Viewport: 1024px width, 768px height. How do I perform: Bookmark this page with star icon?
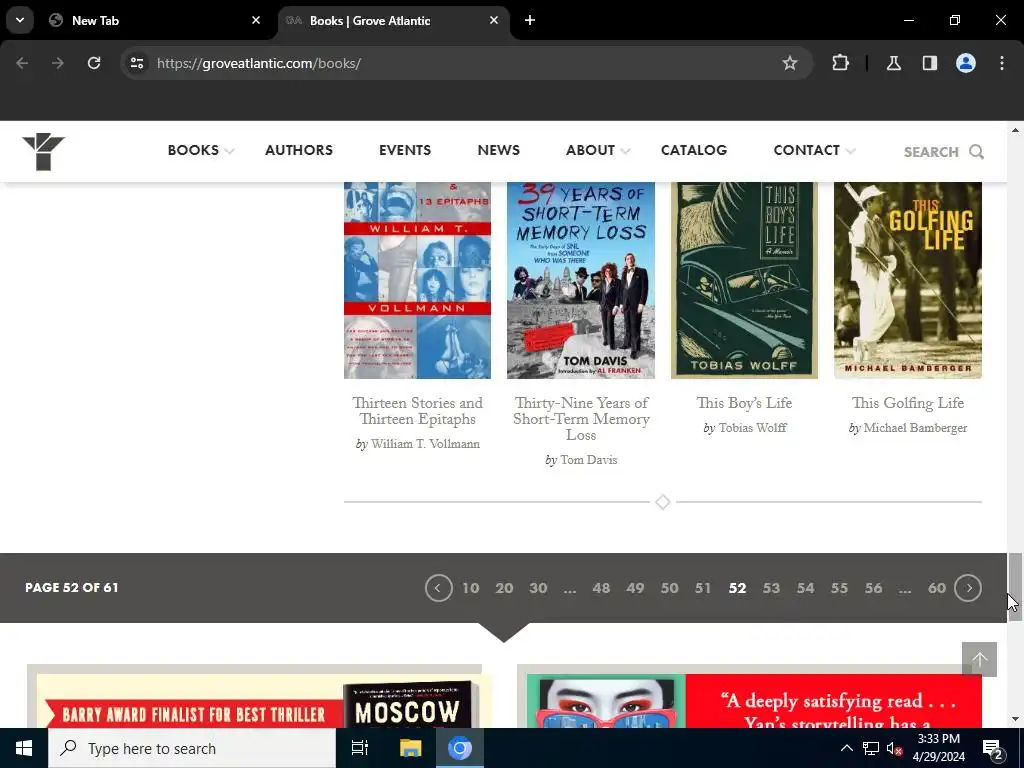point(790,63)
